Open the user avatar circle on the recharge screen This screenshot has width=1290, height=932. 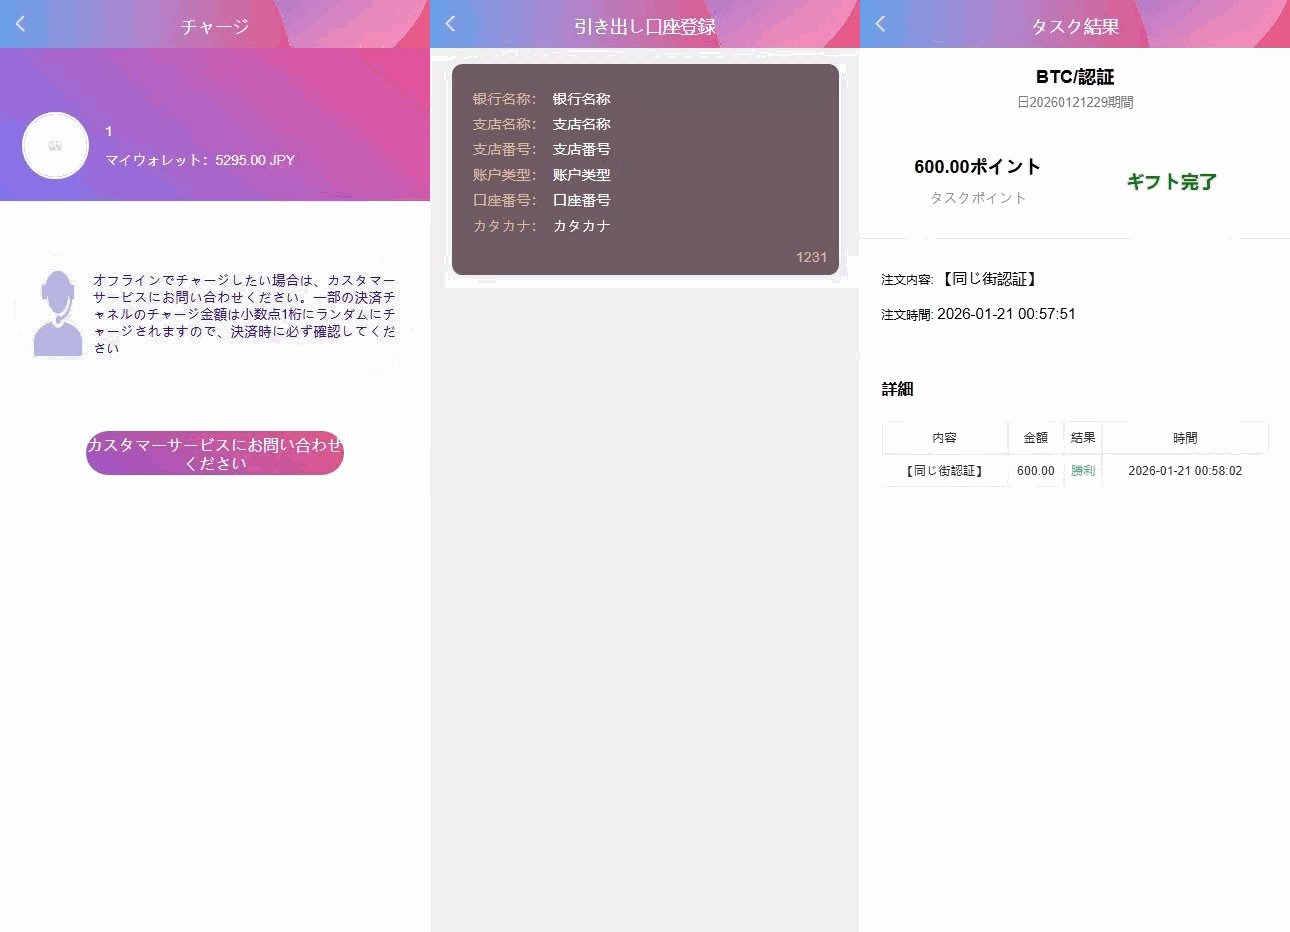(55, 145)
